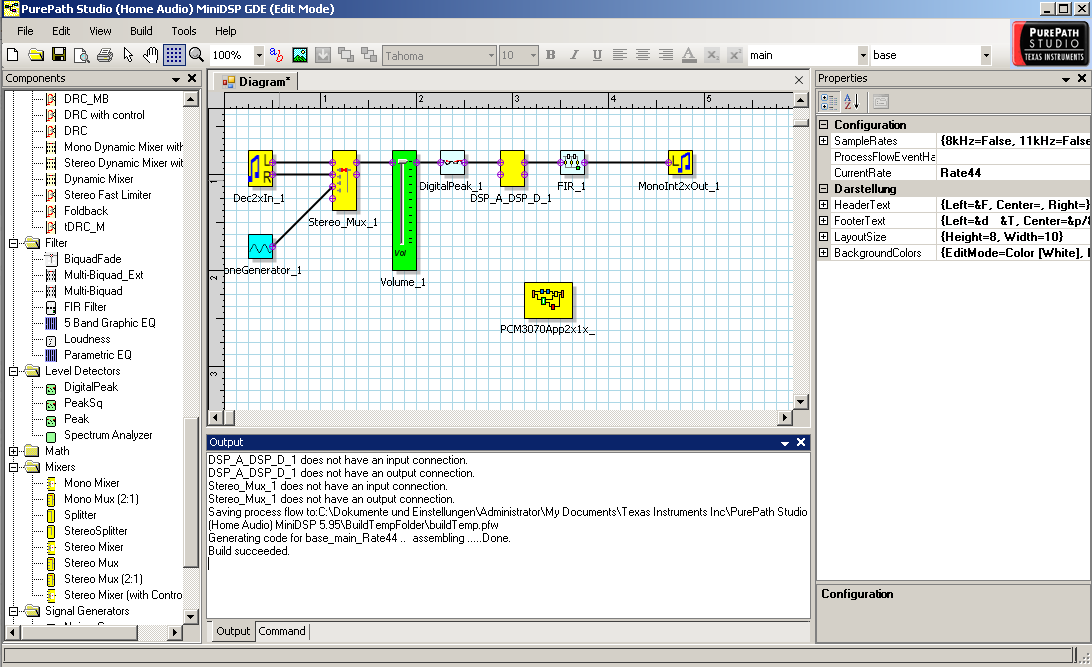Select the MonoInt2xOut_1 block
1092x667 pixels.
[680, 163]
